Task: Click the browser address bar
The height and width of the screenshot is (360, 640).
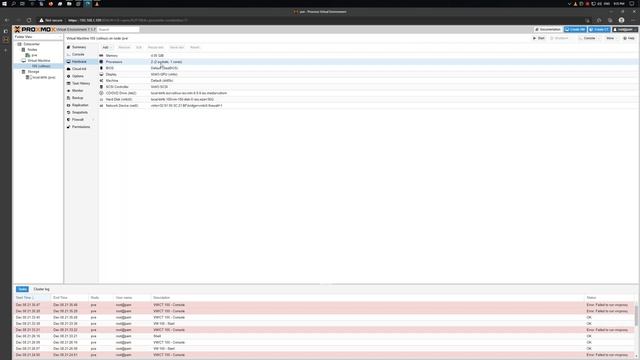Action: pyautogui.click(x=310, y=20)
